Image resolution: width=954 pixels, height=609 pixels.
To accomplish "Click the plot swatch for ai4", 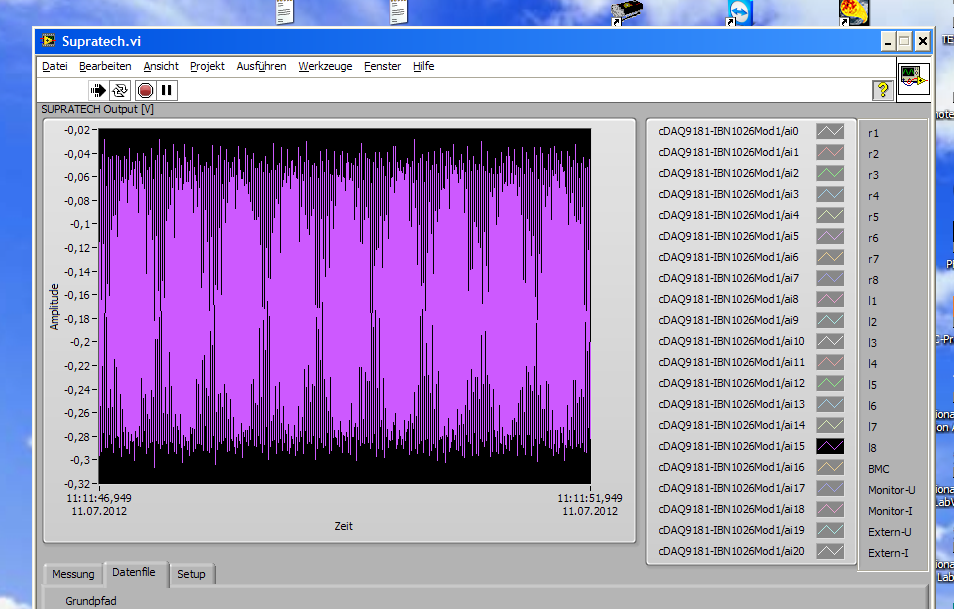I will pos(830,215).
